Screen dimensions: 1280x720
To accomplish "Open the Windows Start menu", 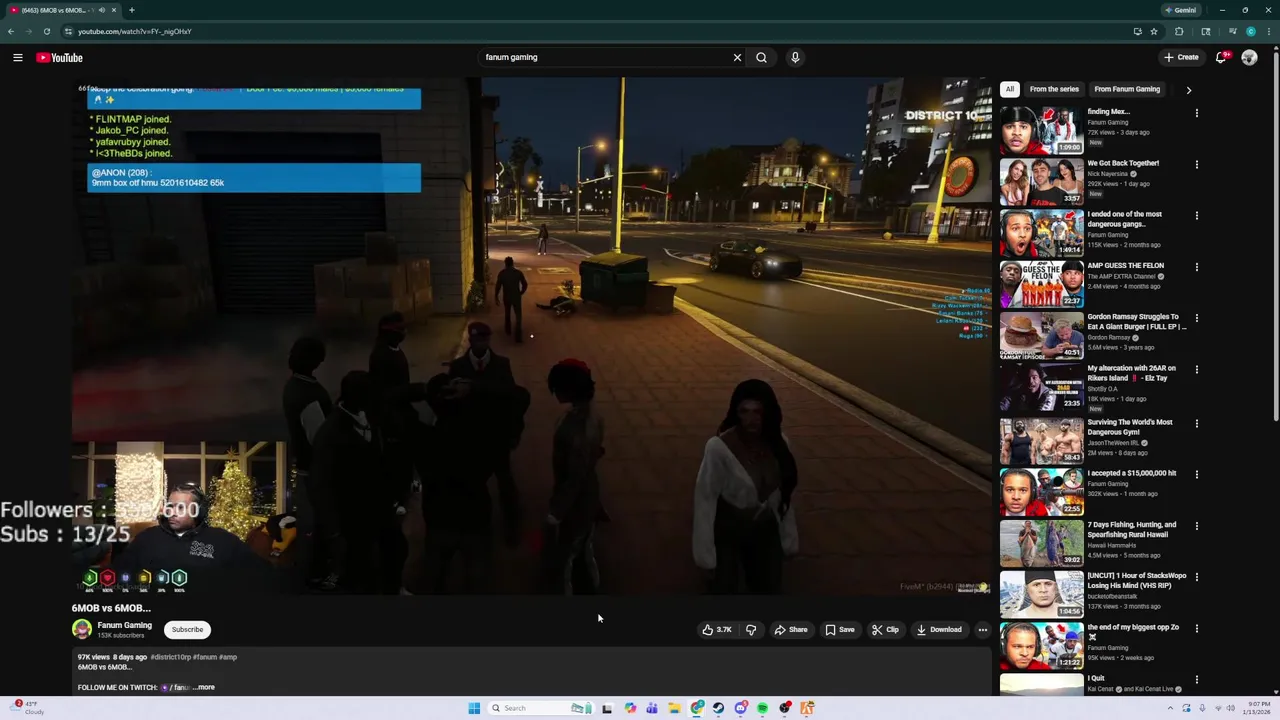I will point(474,708).
